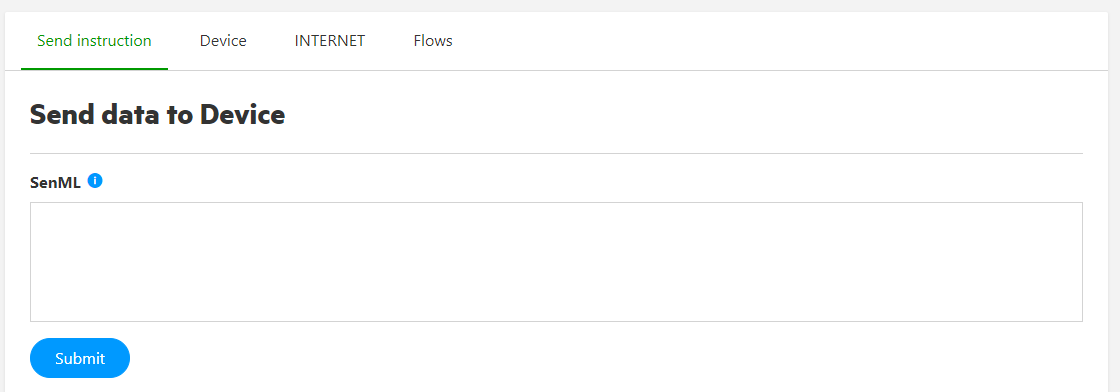Image resolution: width=1120 pixels, height=392 pixels.
Task: Select the Send instruction tab
Action: coord(94,41)
